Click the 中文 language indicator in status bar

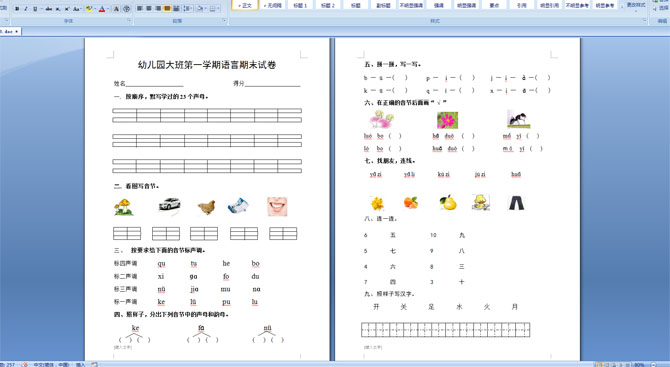51,364
